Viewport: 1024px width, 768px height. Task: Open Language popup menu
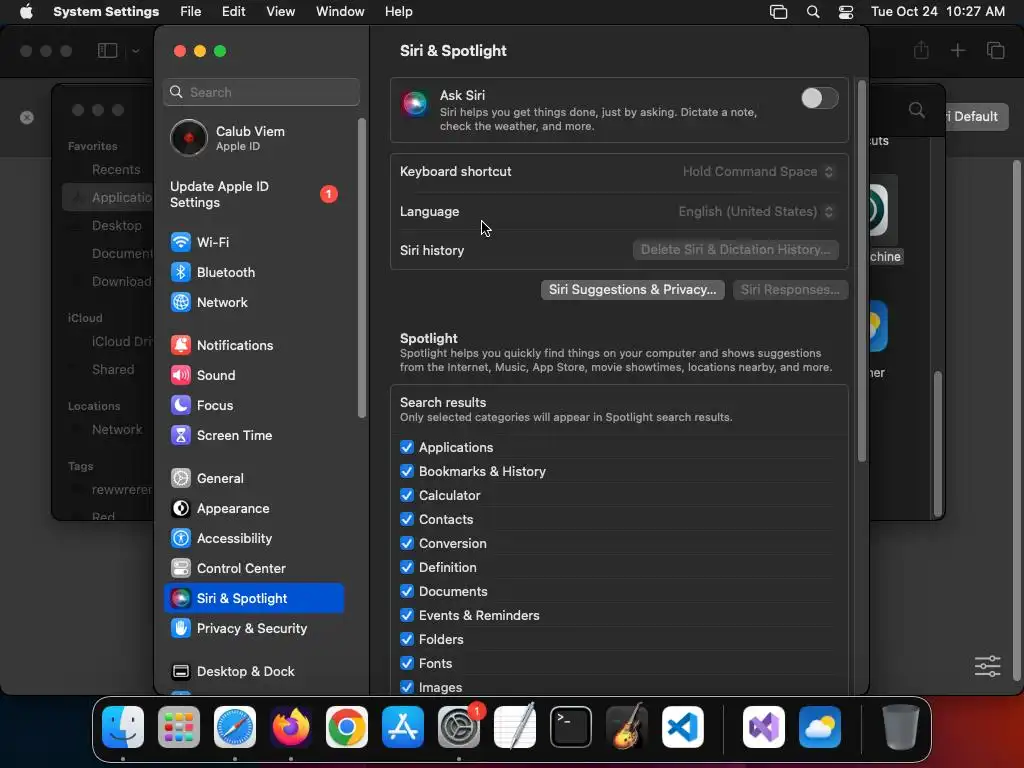tap(756, 212)
